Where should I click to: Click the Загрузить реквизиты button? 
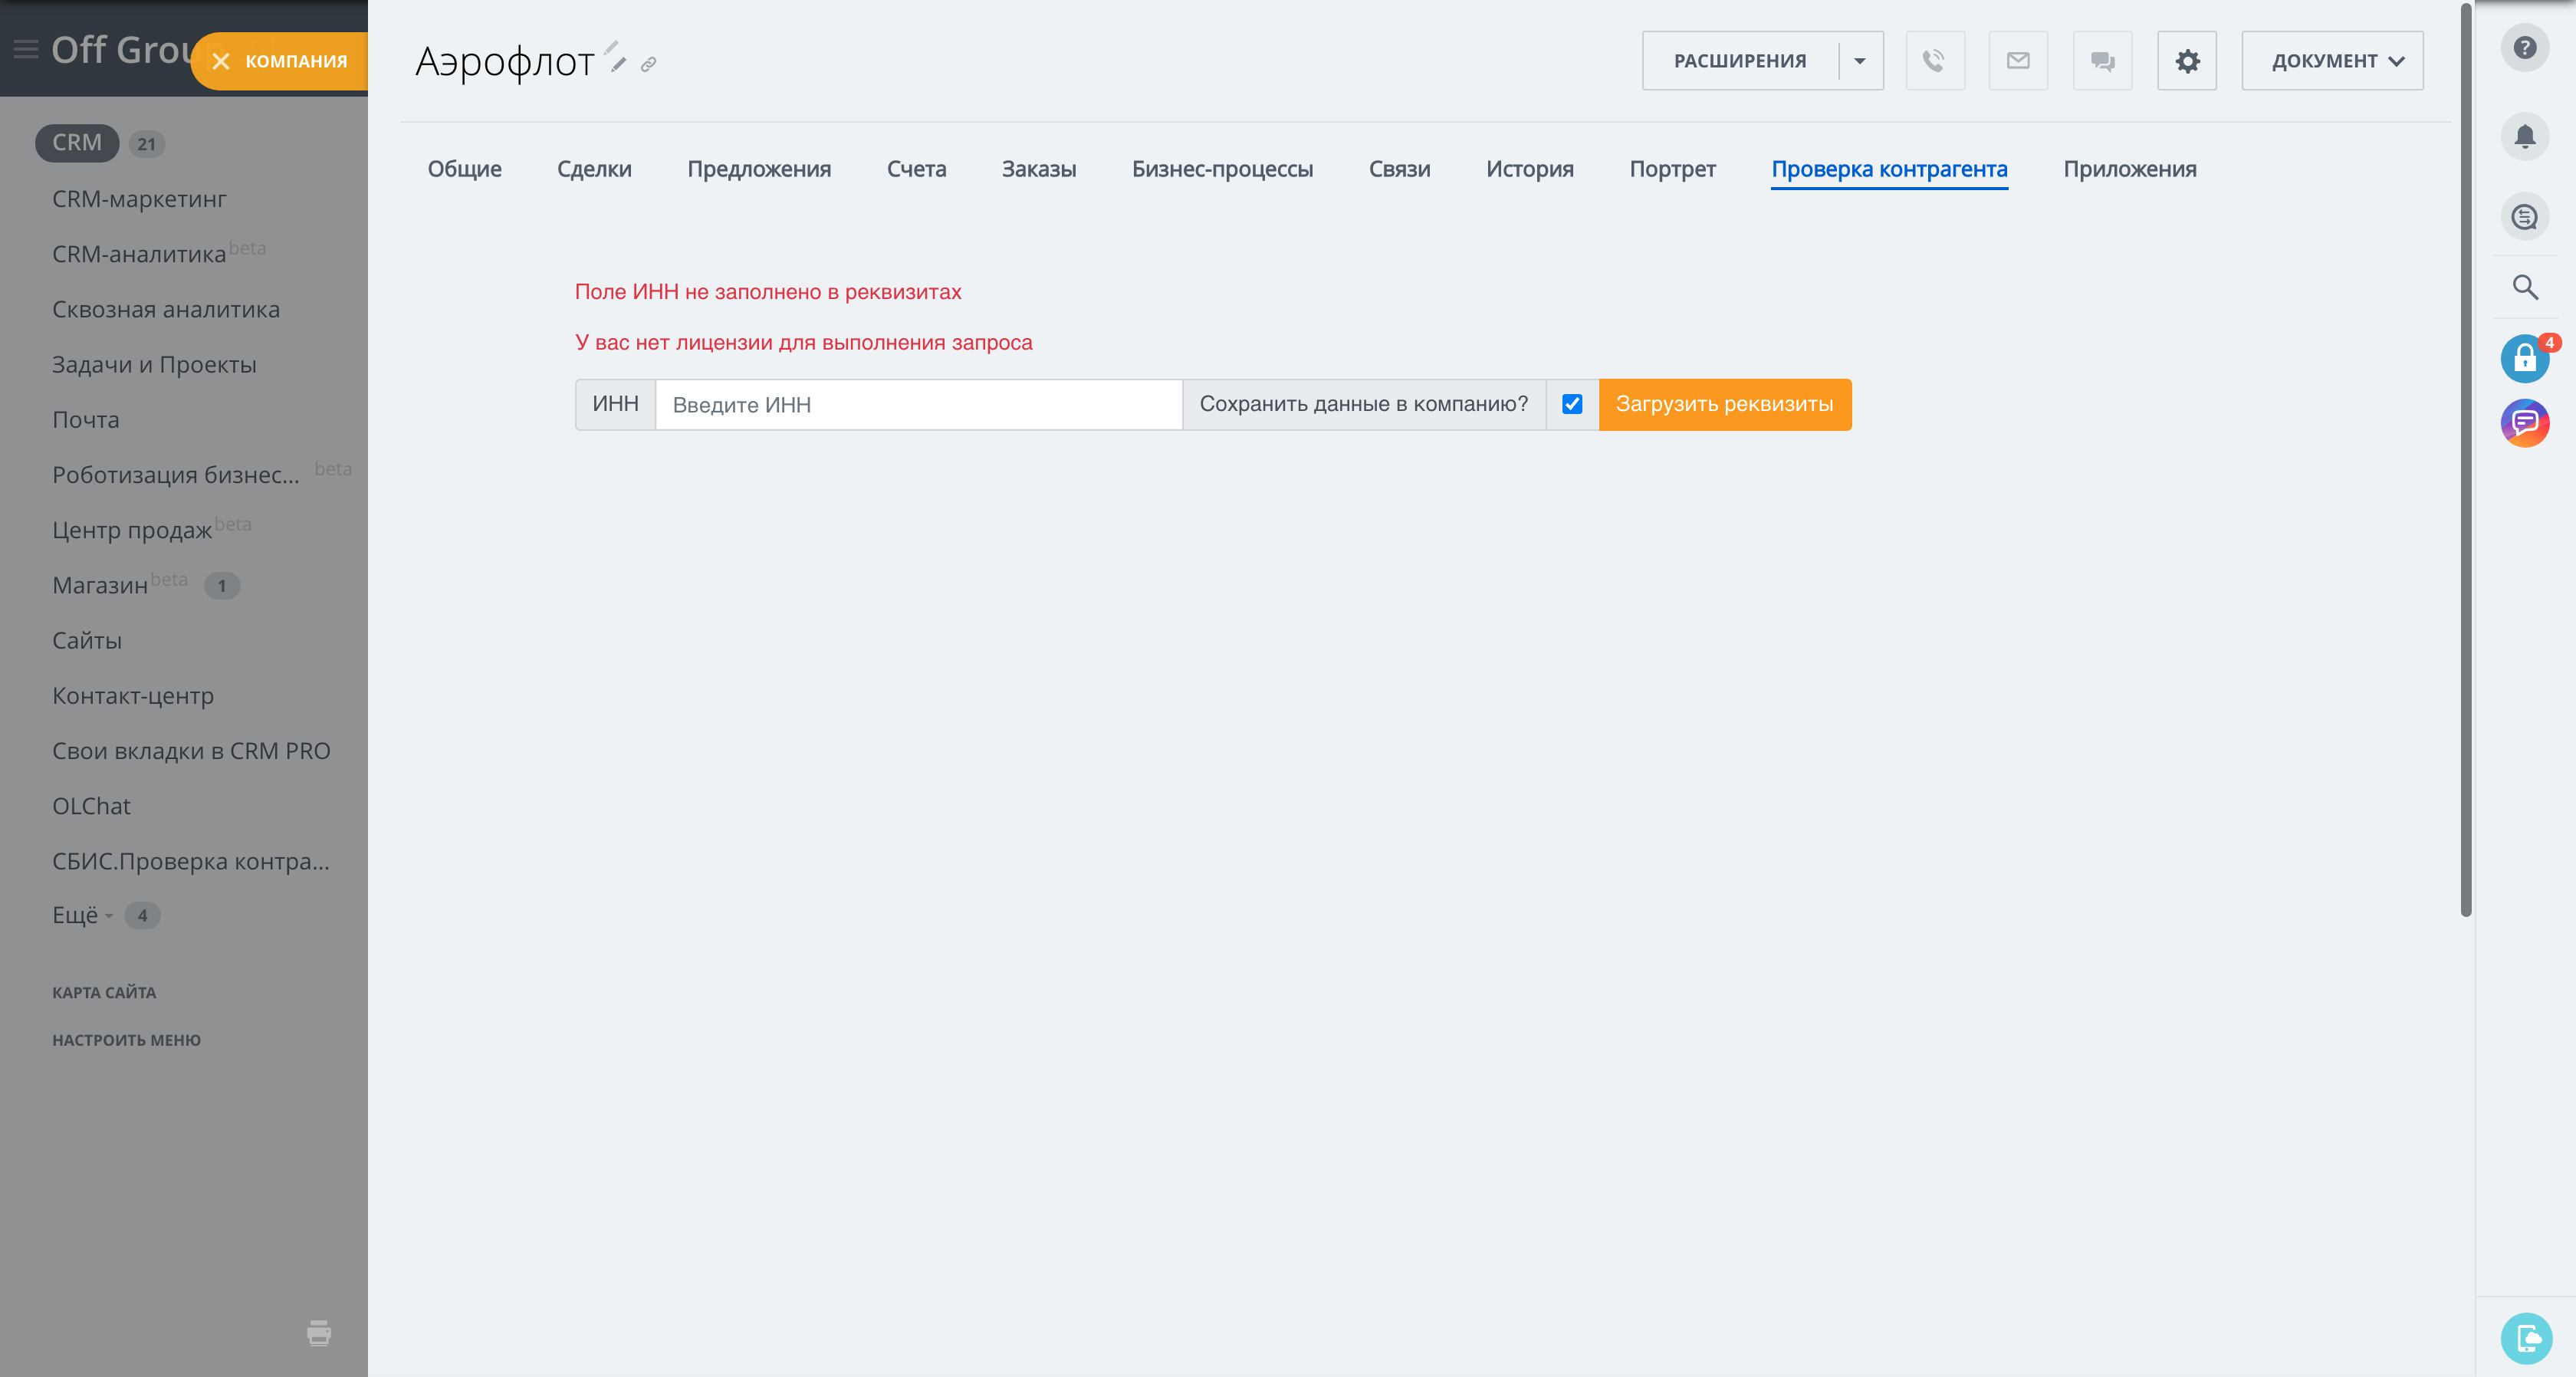coord(1724,404)
